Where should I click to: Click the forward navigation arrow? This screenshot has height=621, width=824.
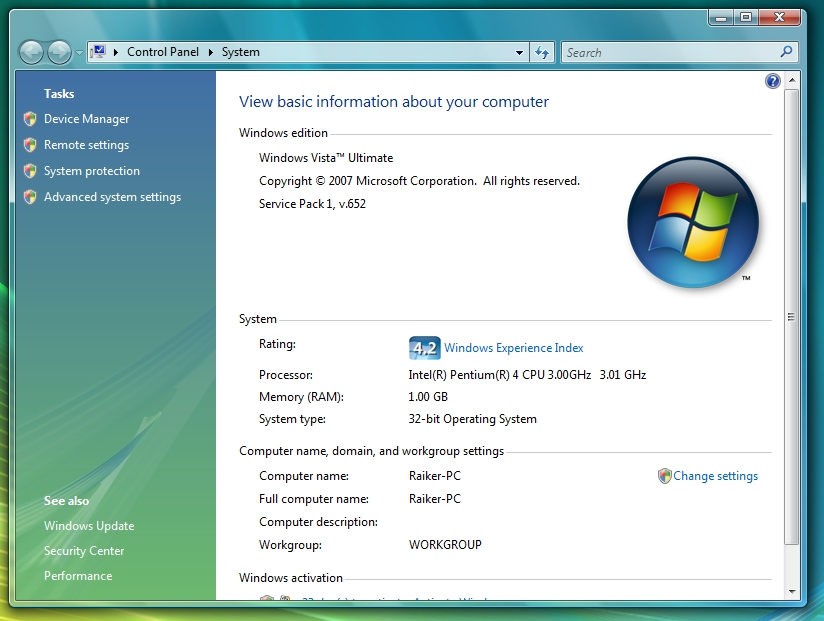(x=58, y=52)
